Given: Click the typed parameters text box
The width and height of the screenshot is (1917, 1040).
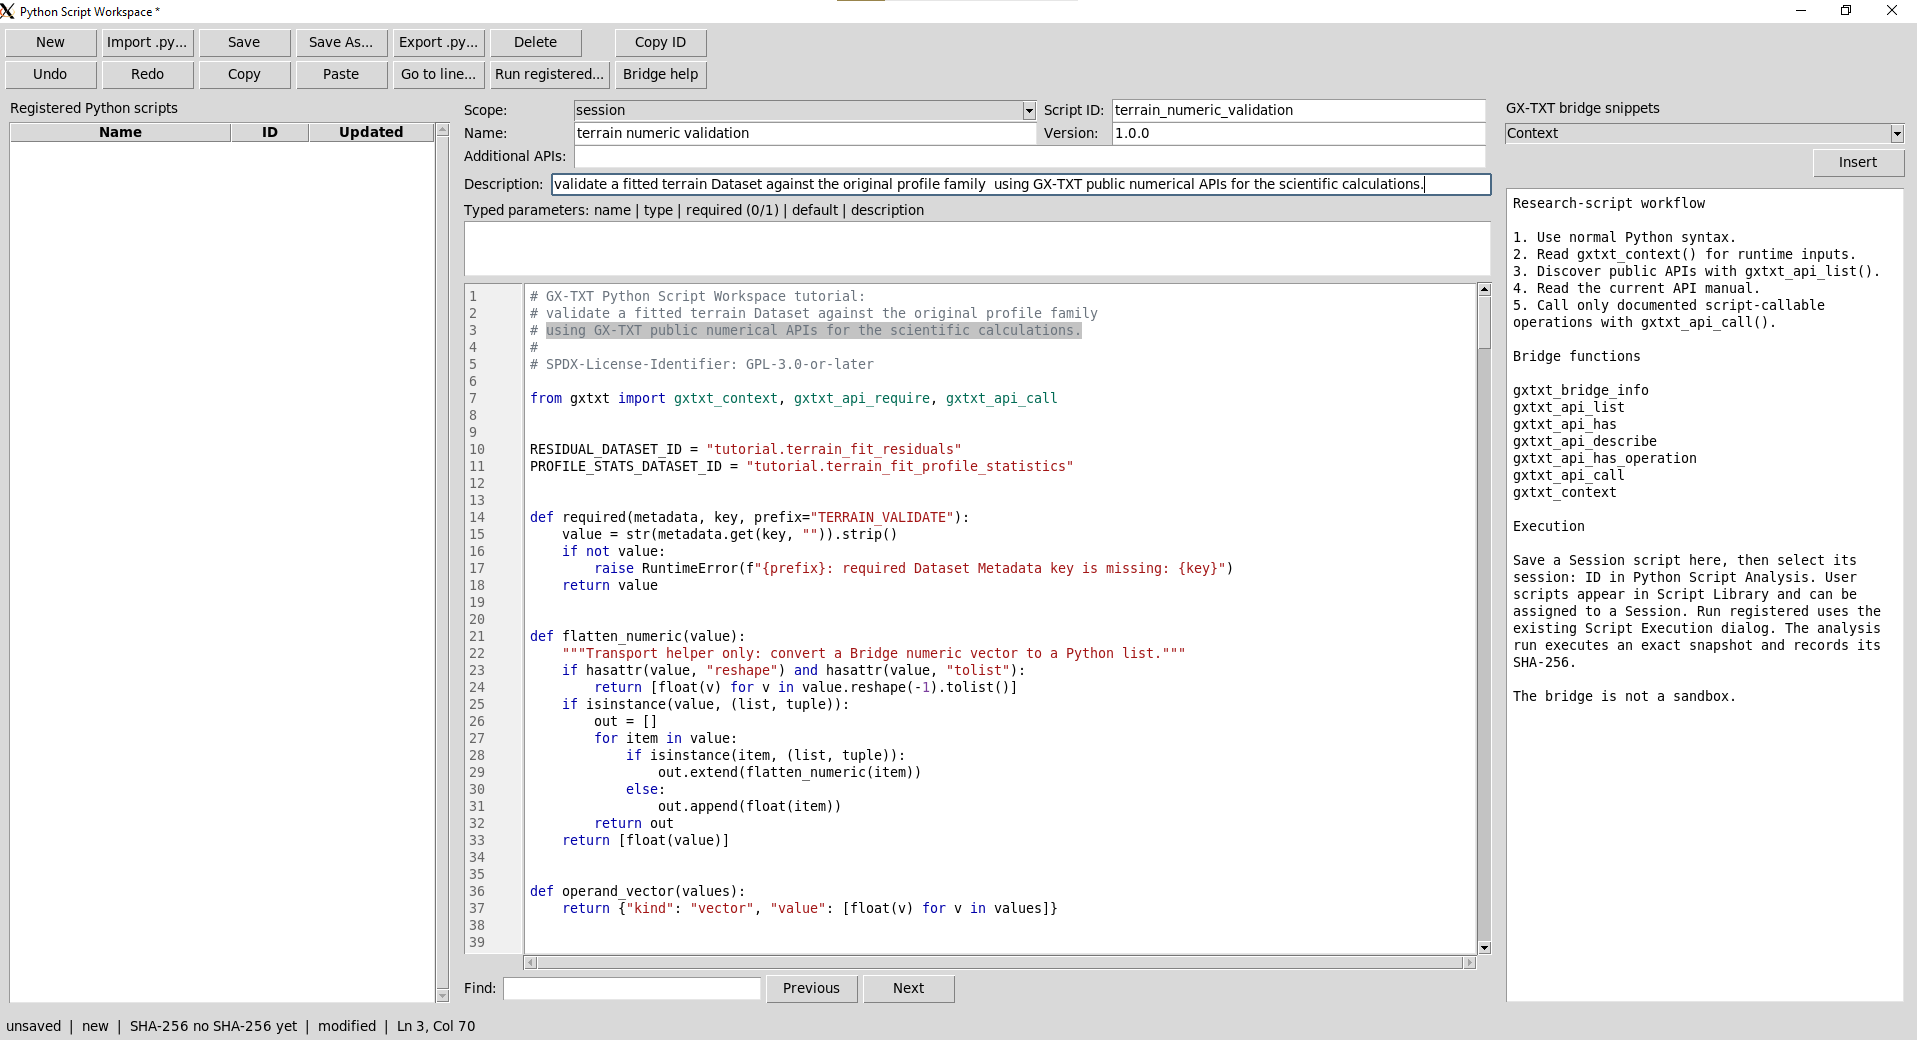Looking at the screenshot, I should tap(977, 248).
